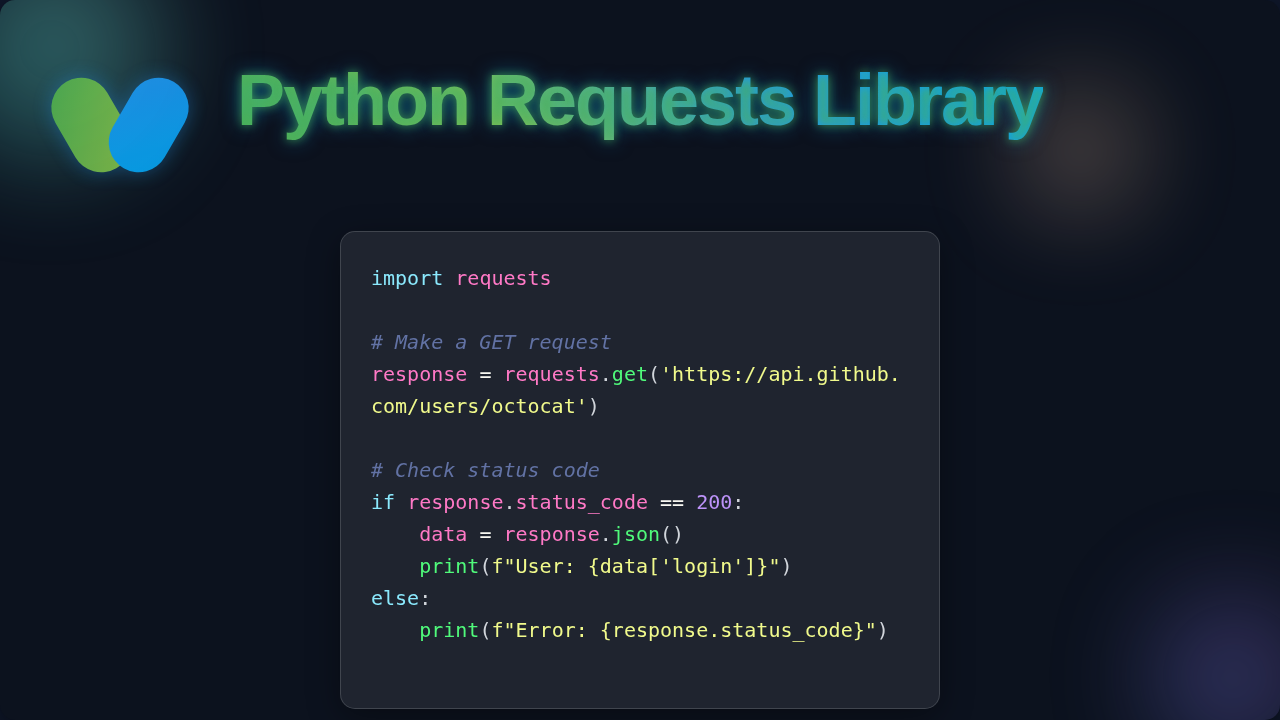Click the 'import requests' code line
The height and width of the screenshot is (720, 1280).
click(x=461, y=278)
